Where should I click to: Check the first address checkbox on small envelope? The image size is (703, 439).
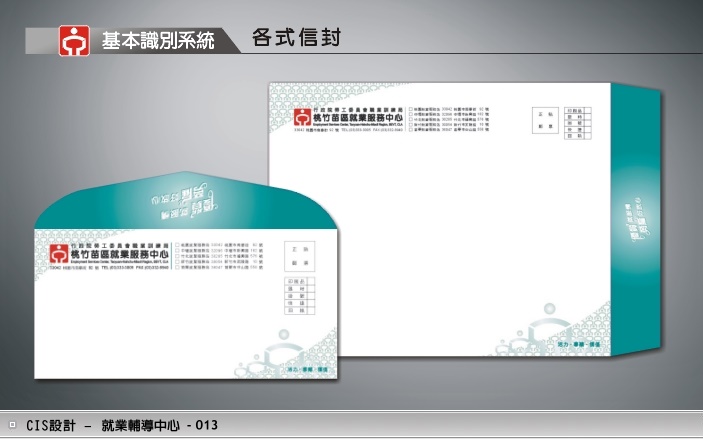click(x=177, y=244)
